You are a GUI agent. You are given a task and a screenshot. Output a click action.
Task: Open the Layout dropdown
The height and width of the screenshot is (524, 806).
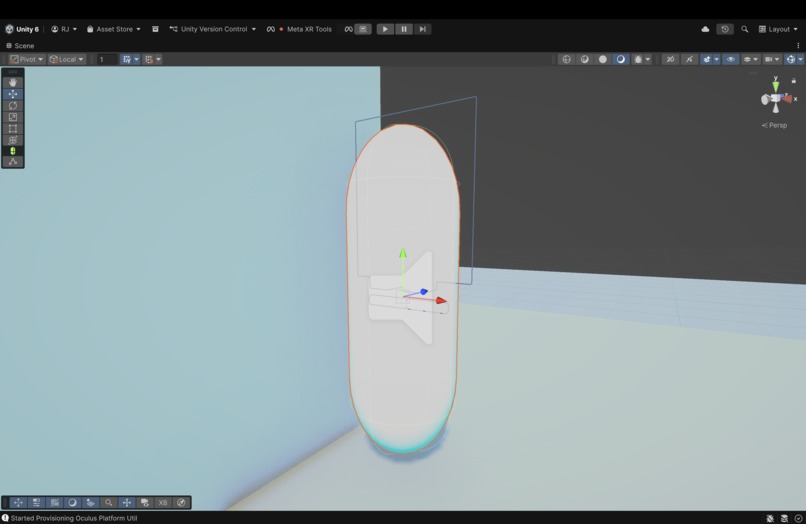coord(778,29)
